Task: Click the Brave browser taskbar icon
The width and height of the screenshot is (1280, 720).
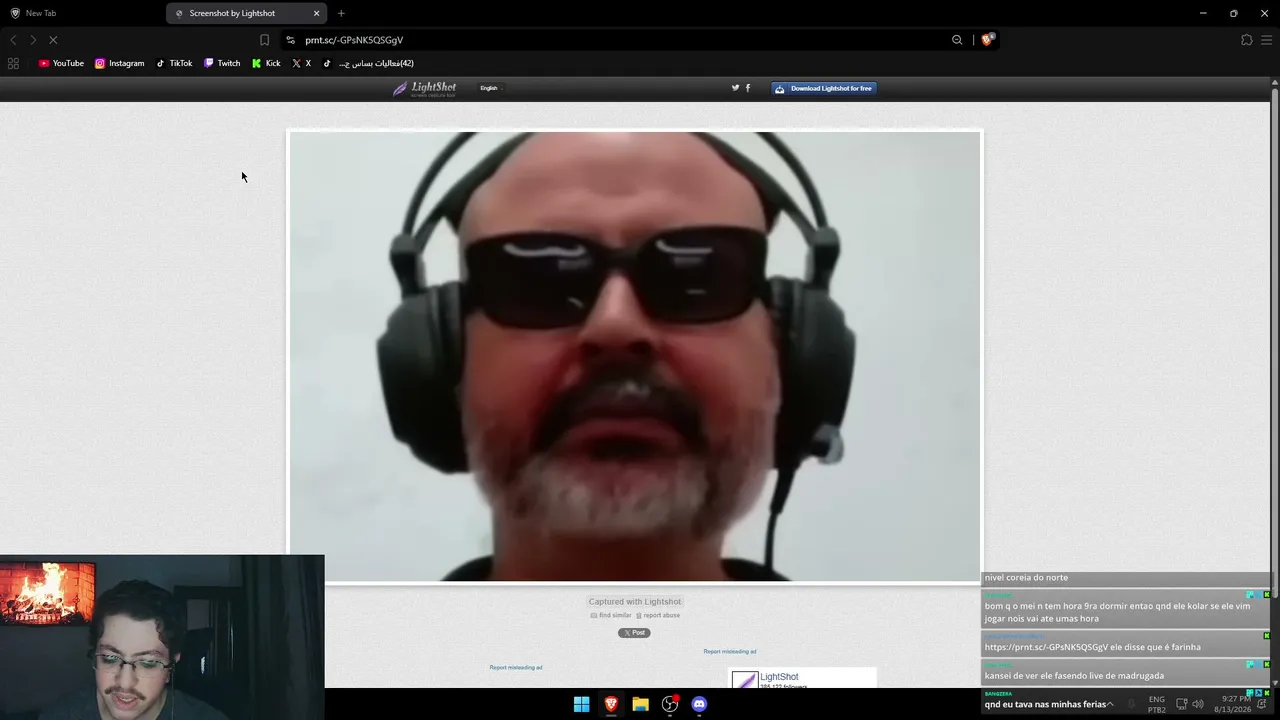Action: [x=611, y=704]
